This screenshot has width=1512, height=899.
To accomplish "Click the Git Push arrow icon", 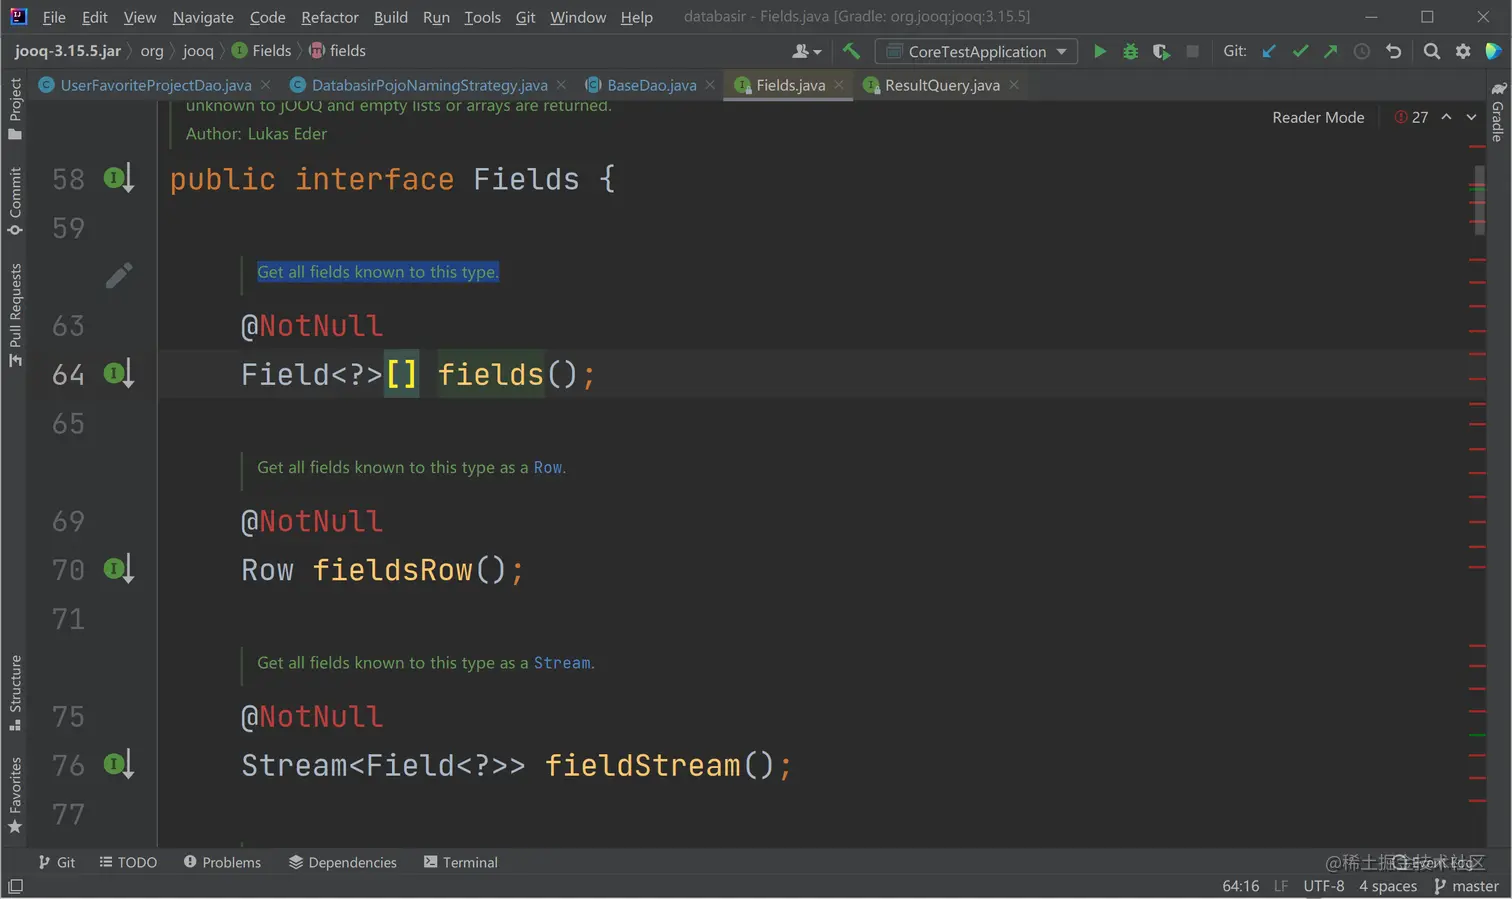I will (x=1331, y=51).
